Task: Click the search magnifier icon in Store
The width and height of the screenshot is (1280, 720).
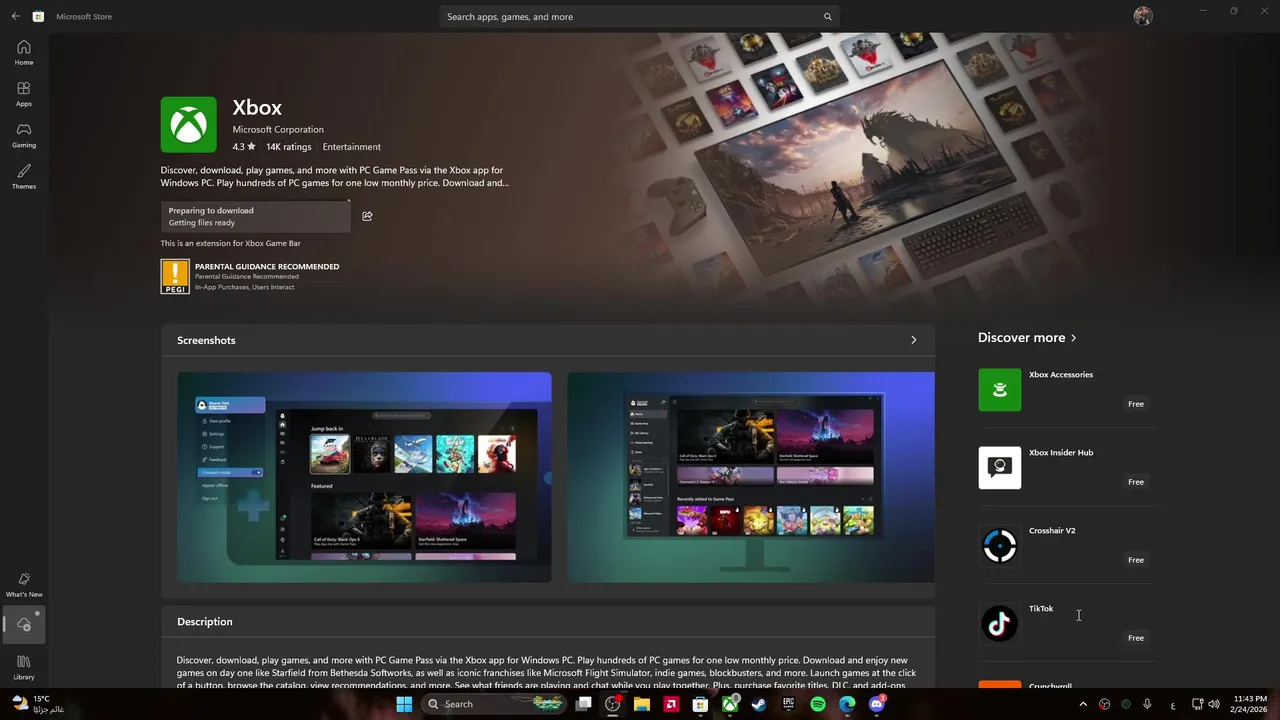Action: (x=827, y=17)
